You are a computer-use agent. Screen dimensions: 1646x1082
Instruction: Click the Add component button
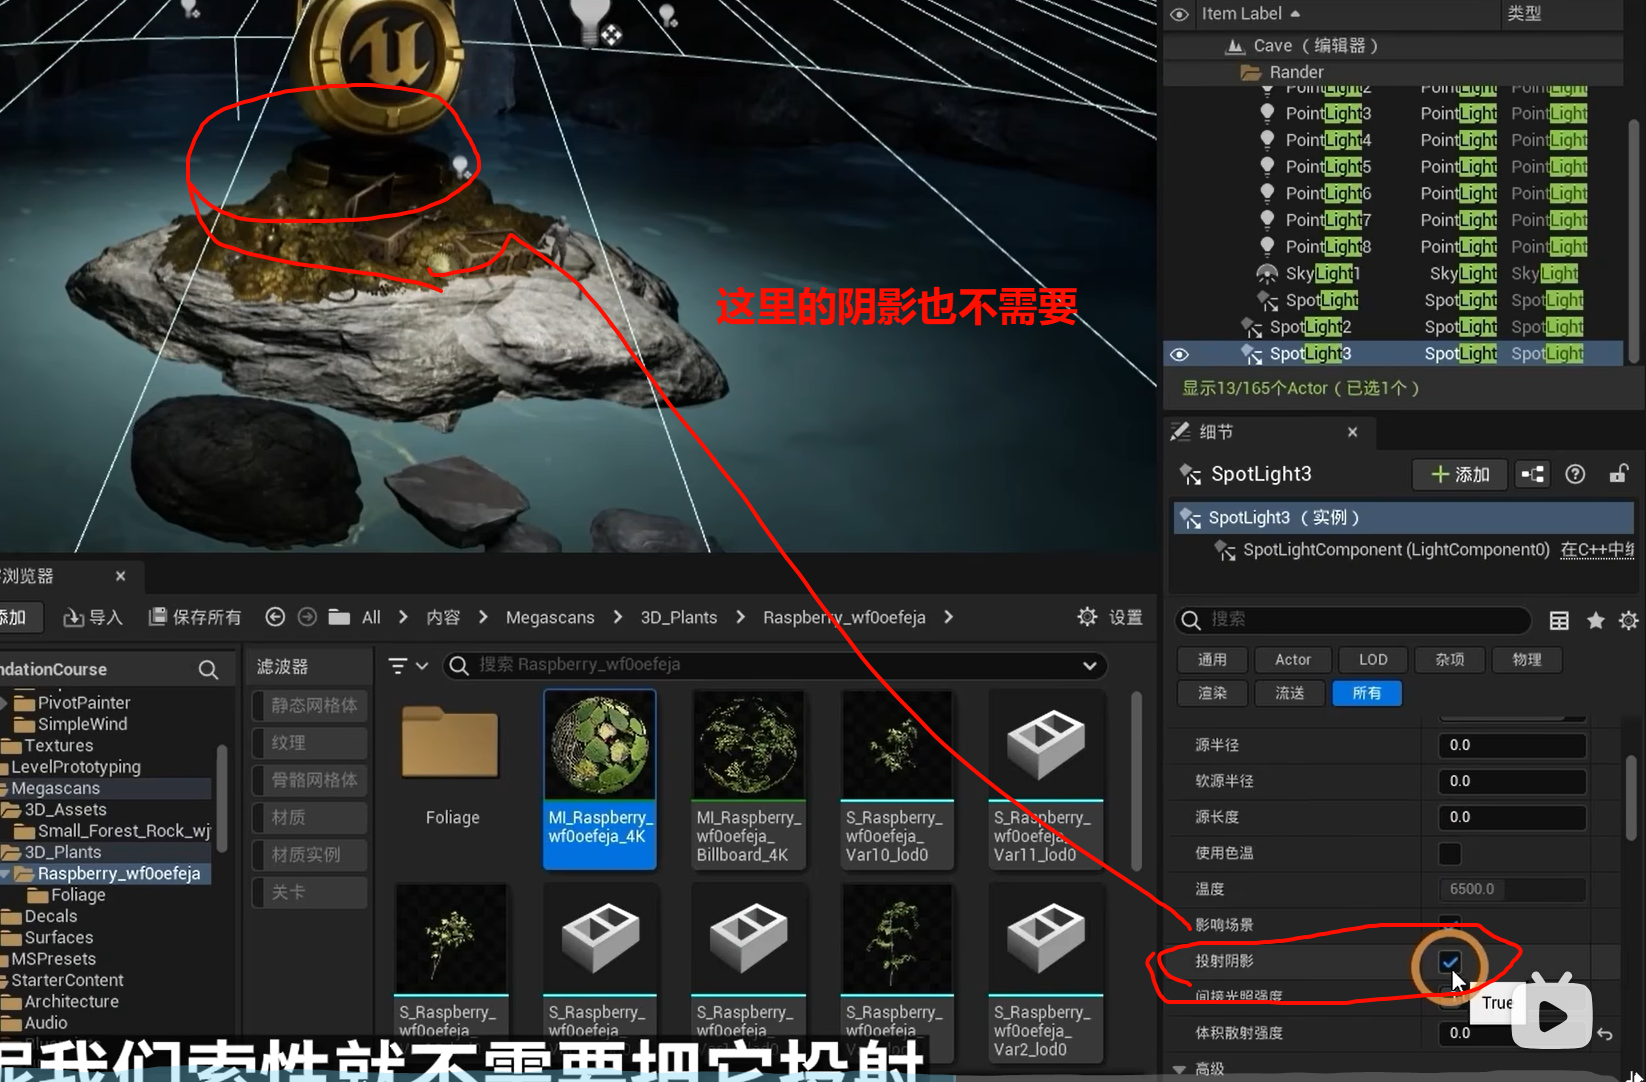coord(1460,474)
